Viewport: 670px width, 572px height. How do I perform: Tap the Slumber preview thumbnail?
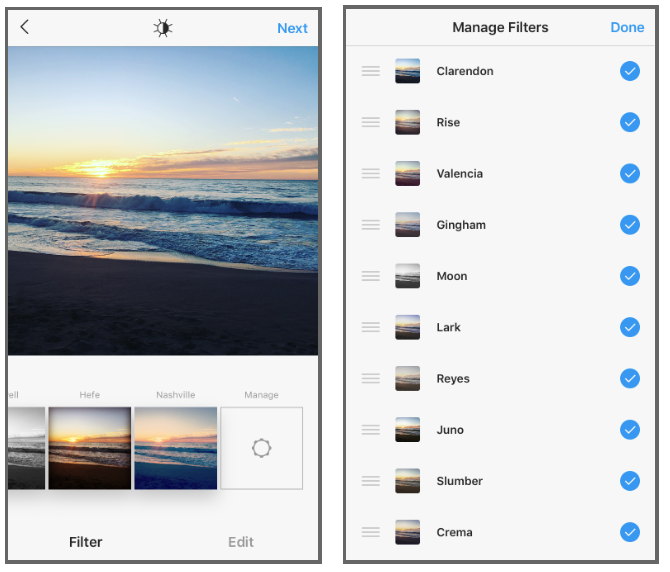pos(407,481)
